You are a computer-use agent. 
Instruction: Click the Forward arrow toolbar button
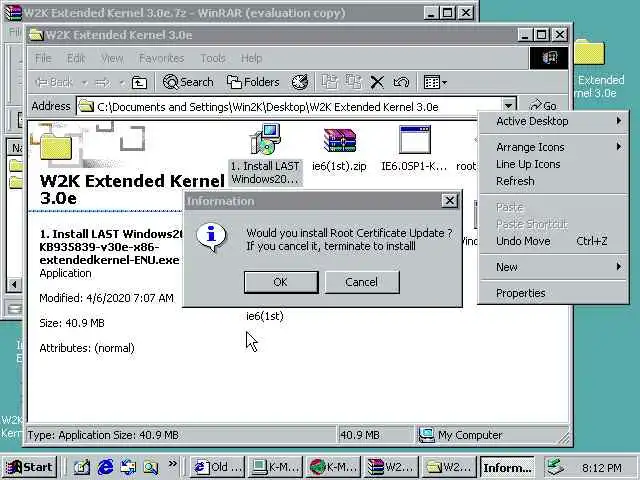tap(103, 83)
